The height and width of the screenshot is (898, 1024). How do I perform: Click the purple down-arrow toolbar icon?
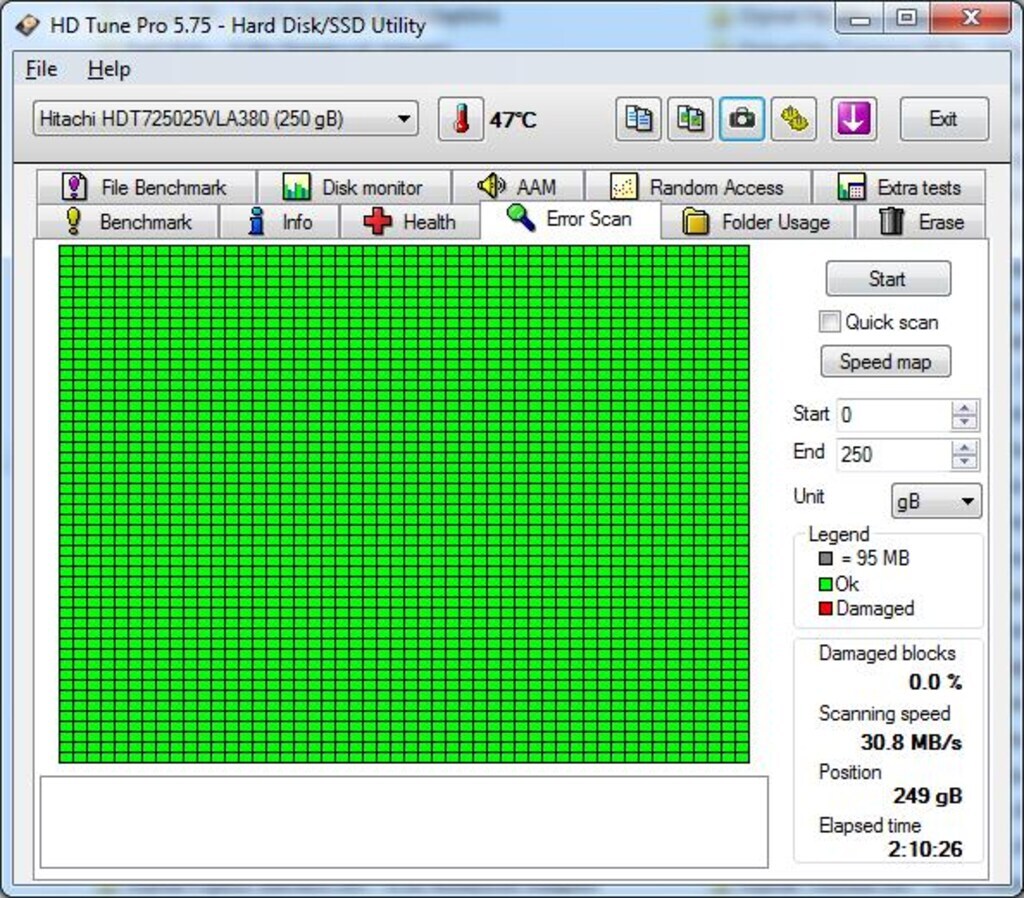[x=854, y=119]
